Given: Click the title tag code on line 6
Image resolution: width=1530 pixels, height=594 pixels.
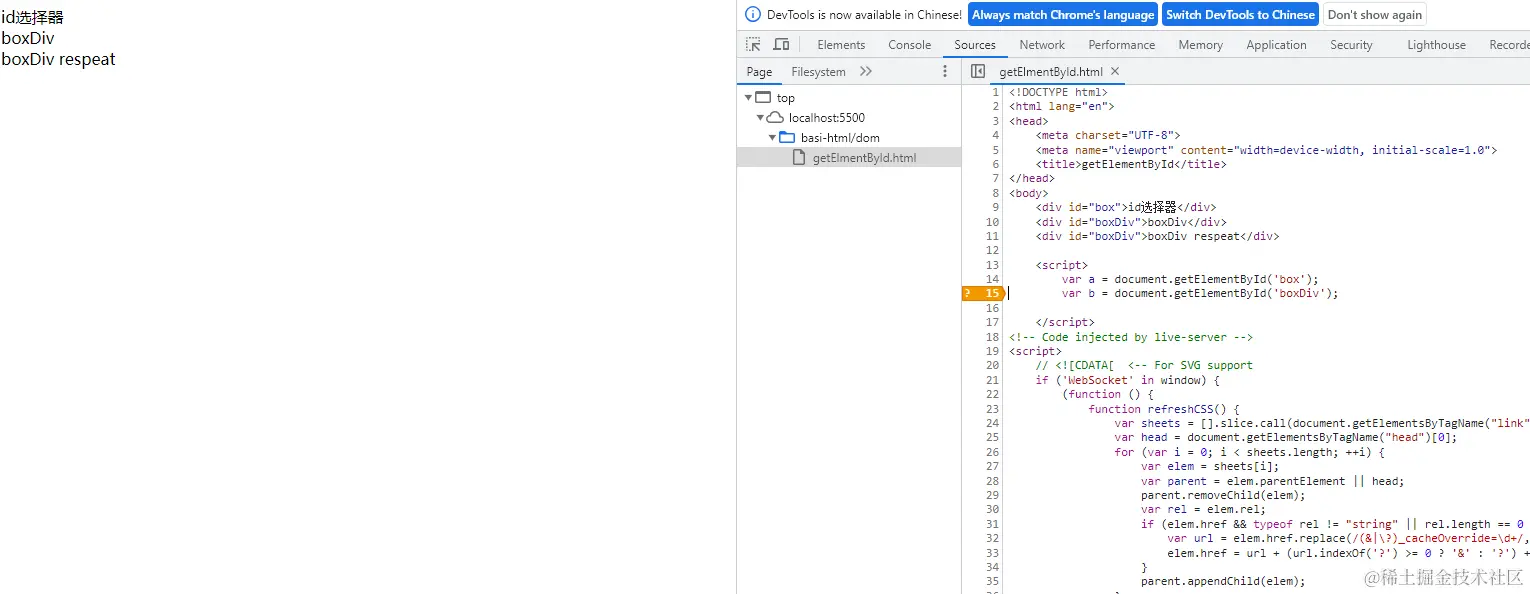Looking at the screenshot, I should (1131, 164).
